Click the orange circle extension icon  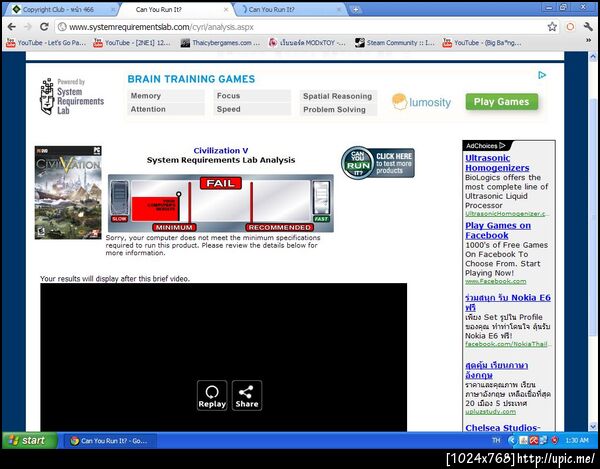pyautogui.click(x=570, y=27)
